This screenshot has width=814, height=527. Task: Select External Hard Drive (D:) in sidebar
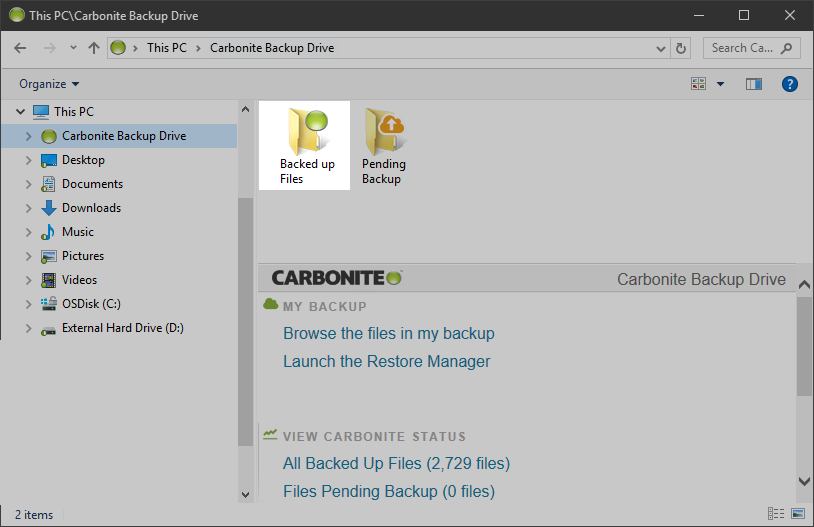[122, 328]
